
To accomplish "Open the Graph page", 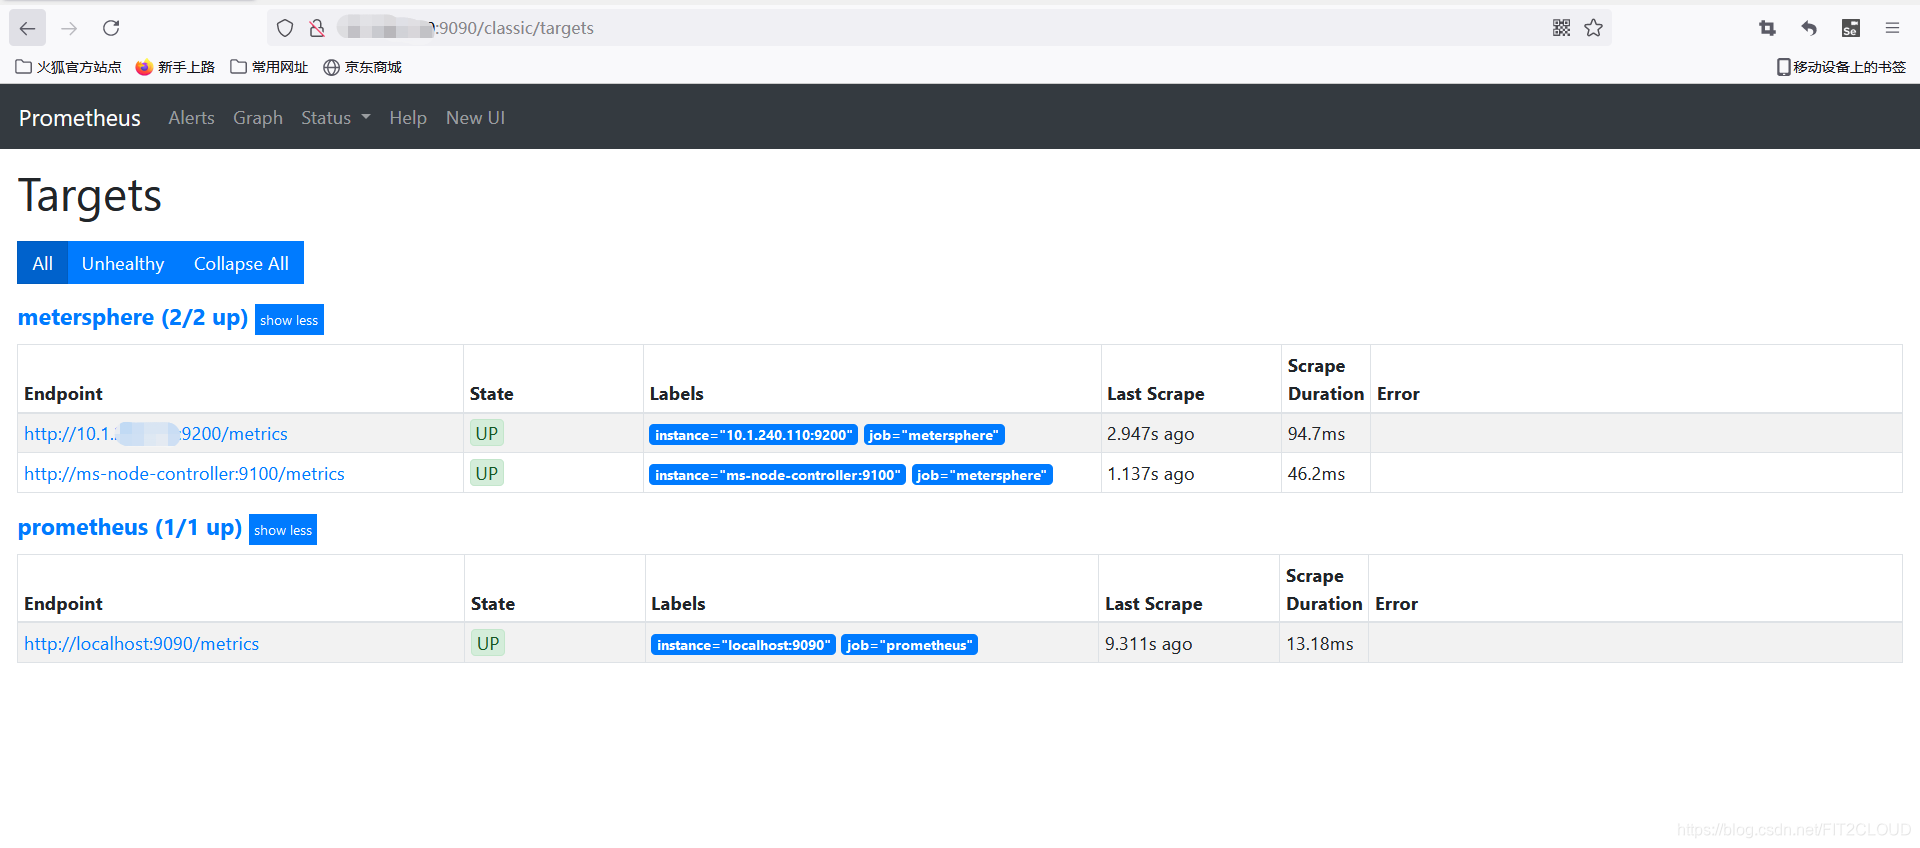I will point(258,118).
